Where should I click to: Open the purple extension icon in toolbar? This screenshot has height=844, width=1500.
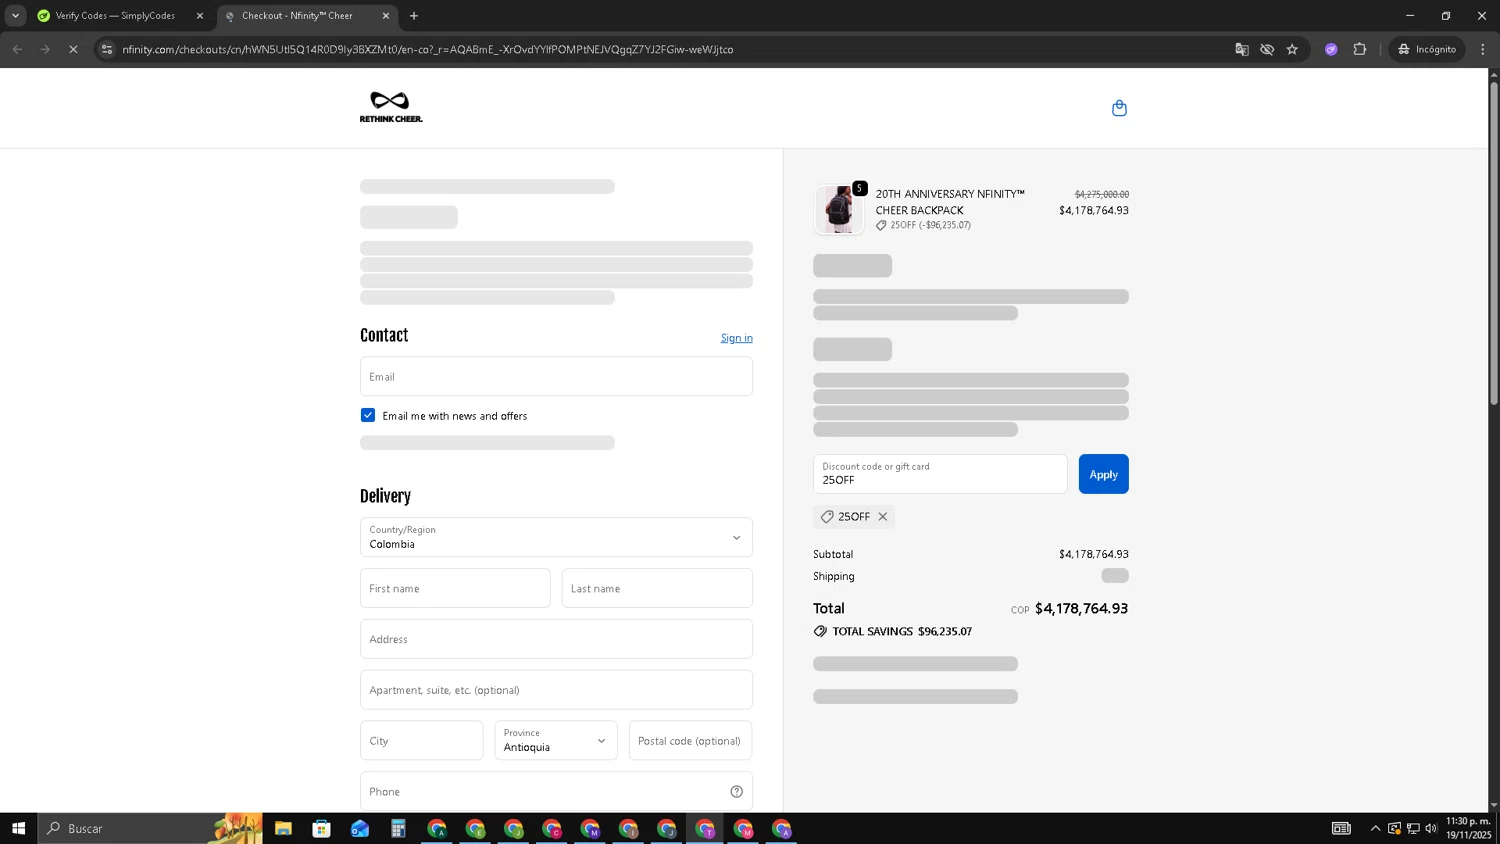pyautogui.click(x=1331, y=49)
